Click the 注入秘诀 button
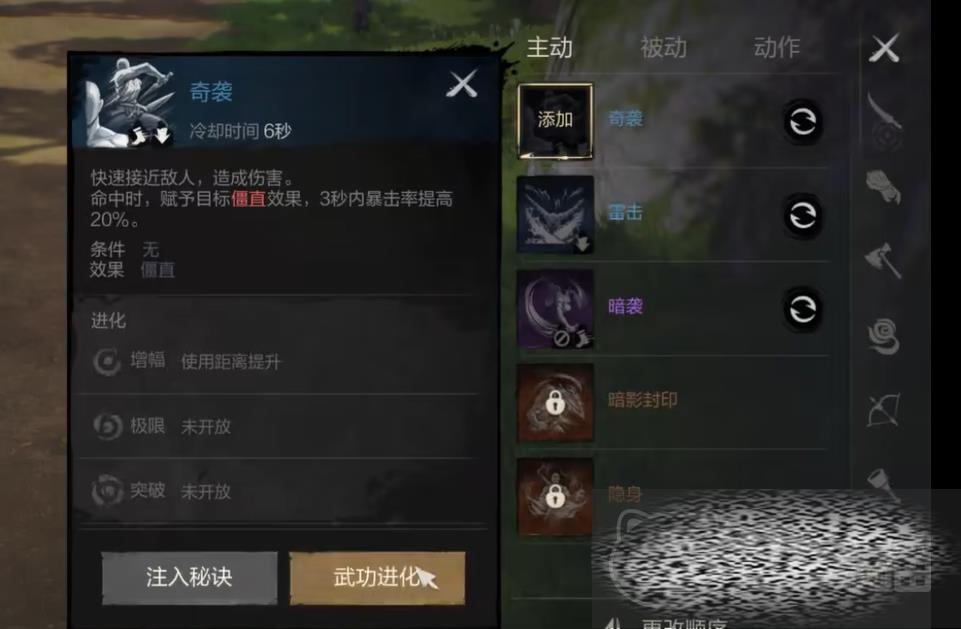This screenshot has height=629, width=961. [189, 577]
